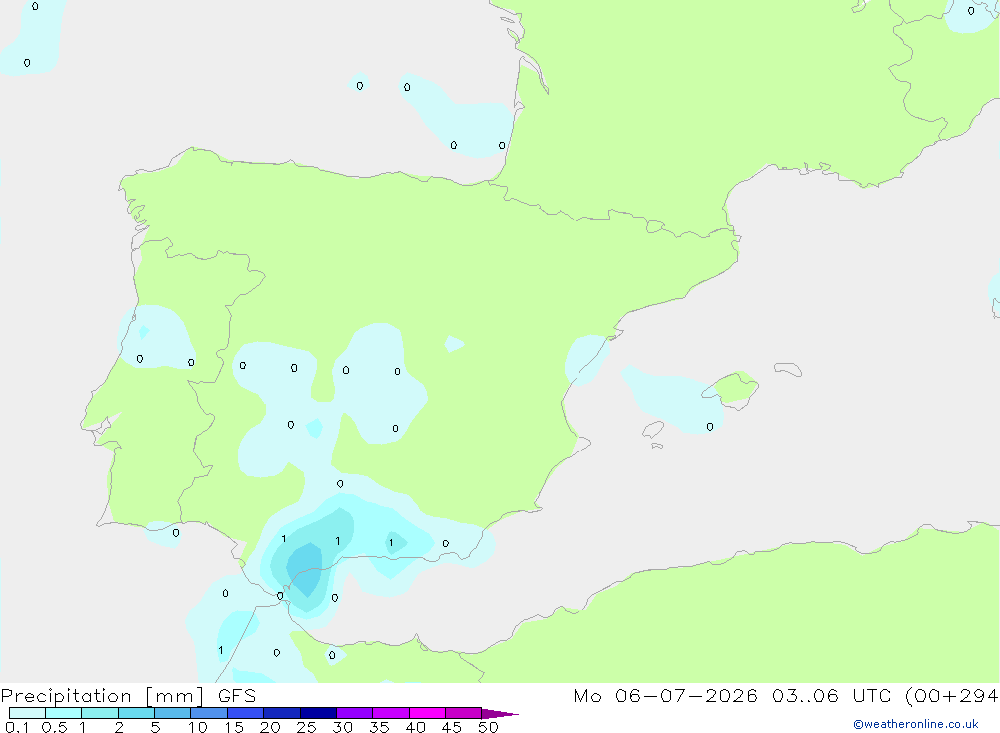
Task: Click the 0.1–0.5 mm lightest cyan legend swatch
Action: [27, 713]
